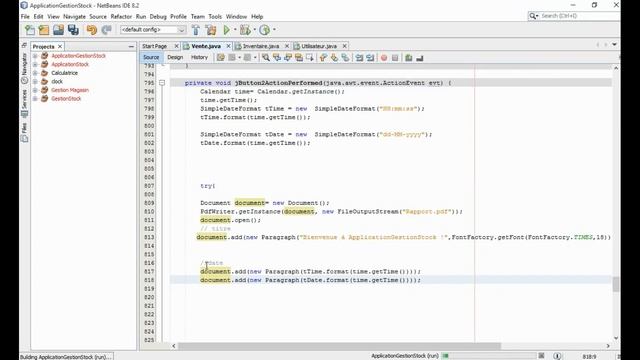
Task: Click Toggle Bookmark icon
Action: pos(345,58)
